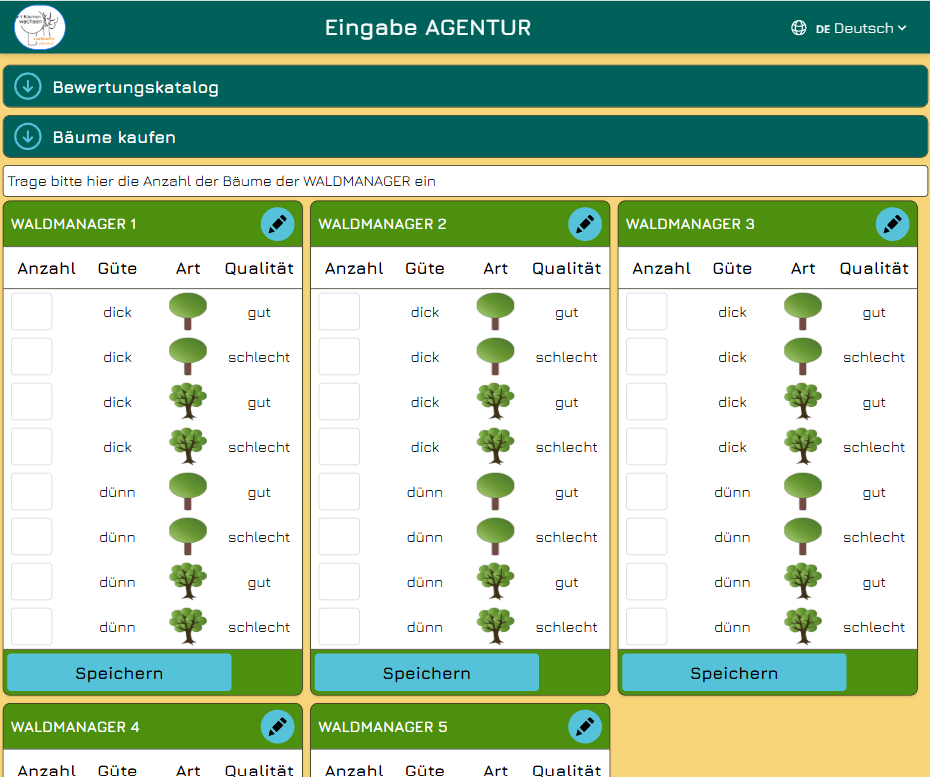Expand the Bewertungskatalog section arrow

28,87
